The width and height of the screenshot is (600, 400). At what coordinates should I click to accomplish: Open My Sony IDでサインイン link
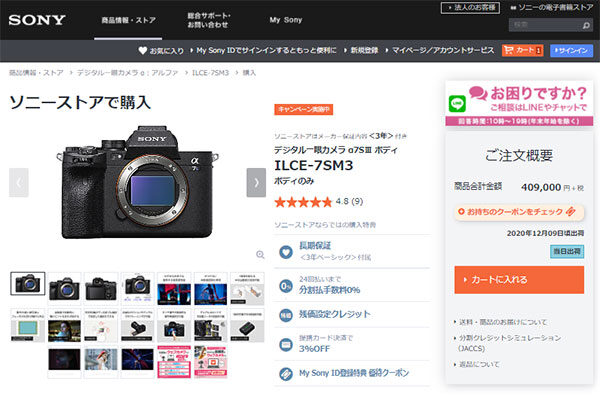point(264,50)
